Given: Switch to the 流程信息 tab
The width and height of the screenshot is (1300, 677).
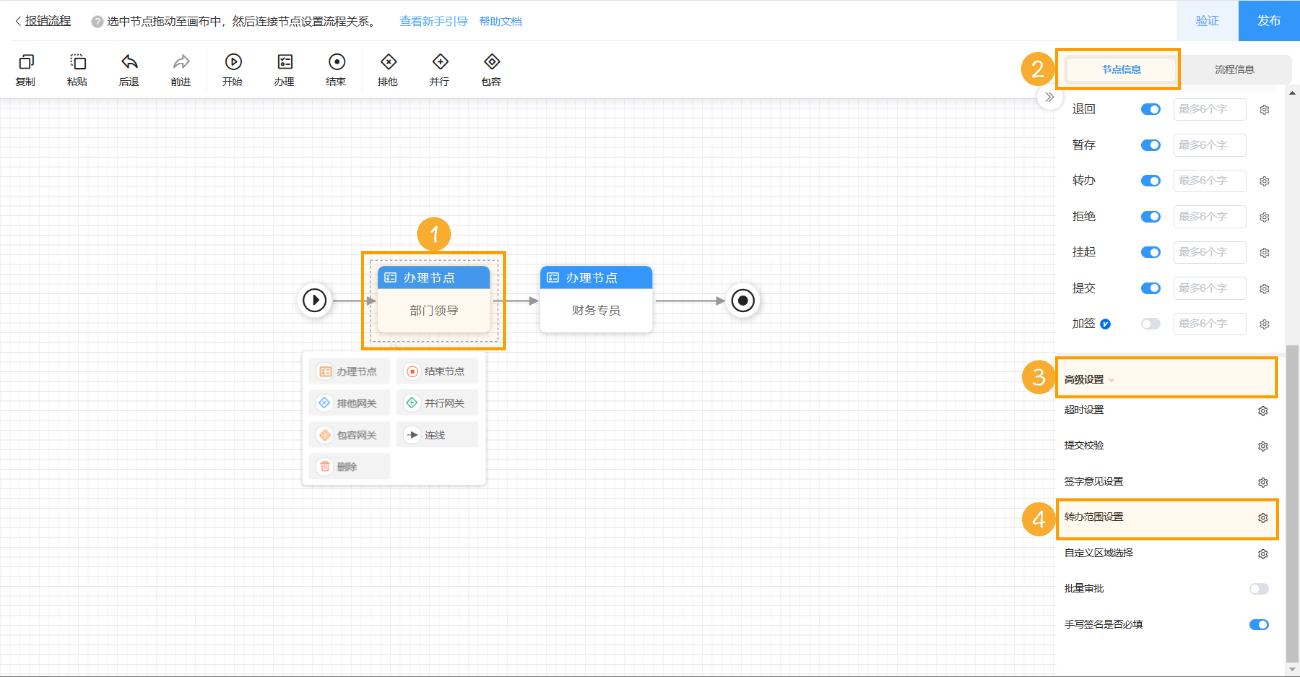Looking at the screenshot, I should click(x=1234, y=70).
